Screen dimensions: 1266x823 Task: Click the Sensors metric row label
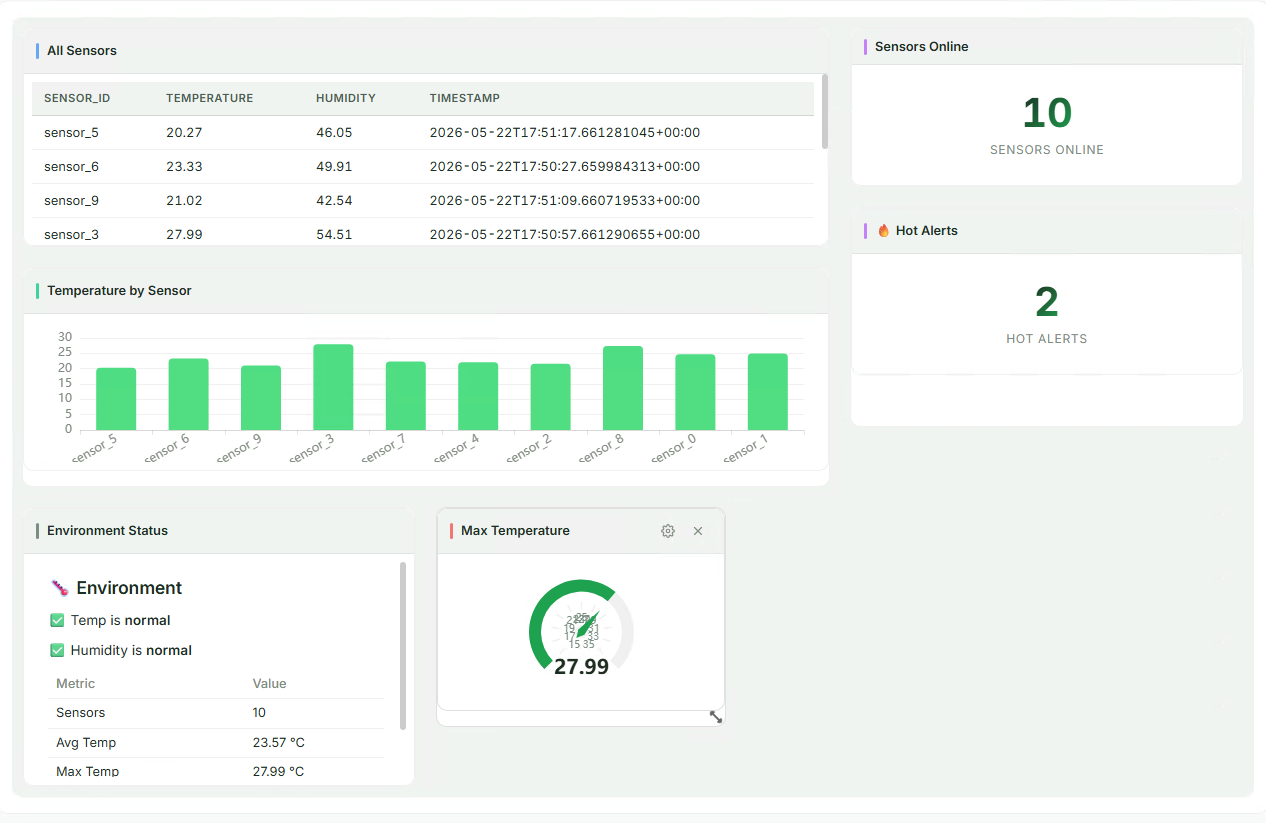(x=80, y=713)
